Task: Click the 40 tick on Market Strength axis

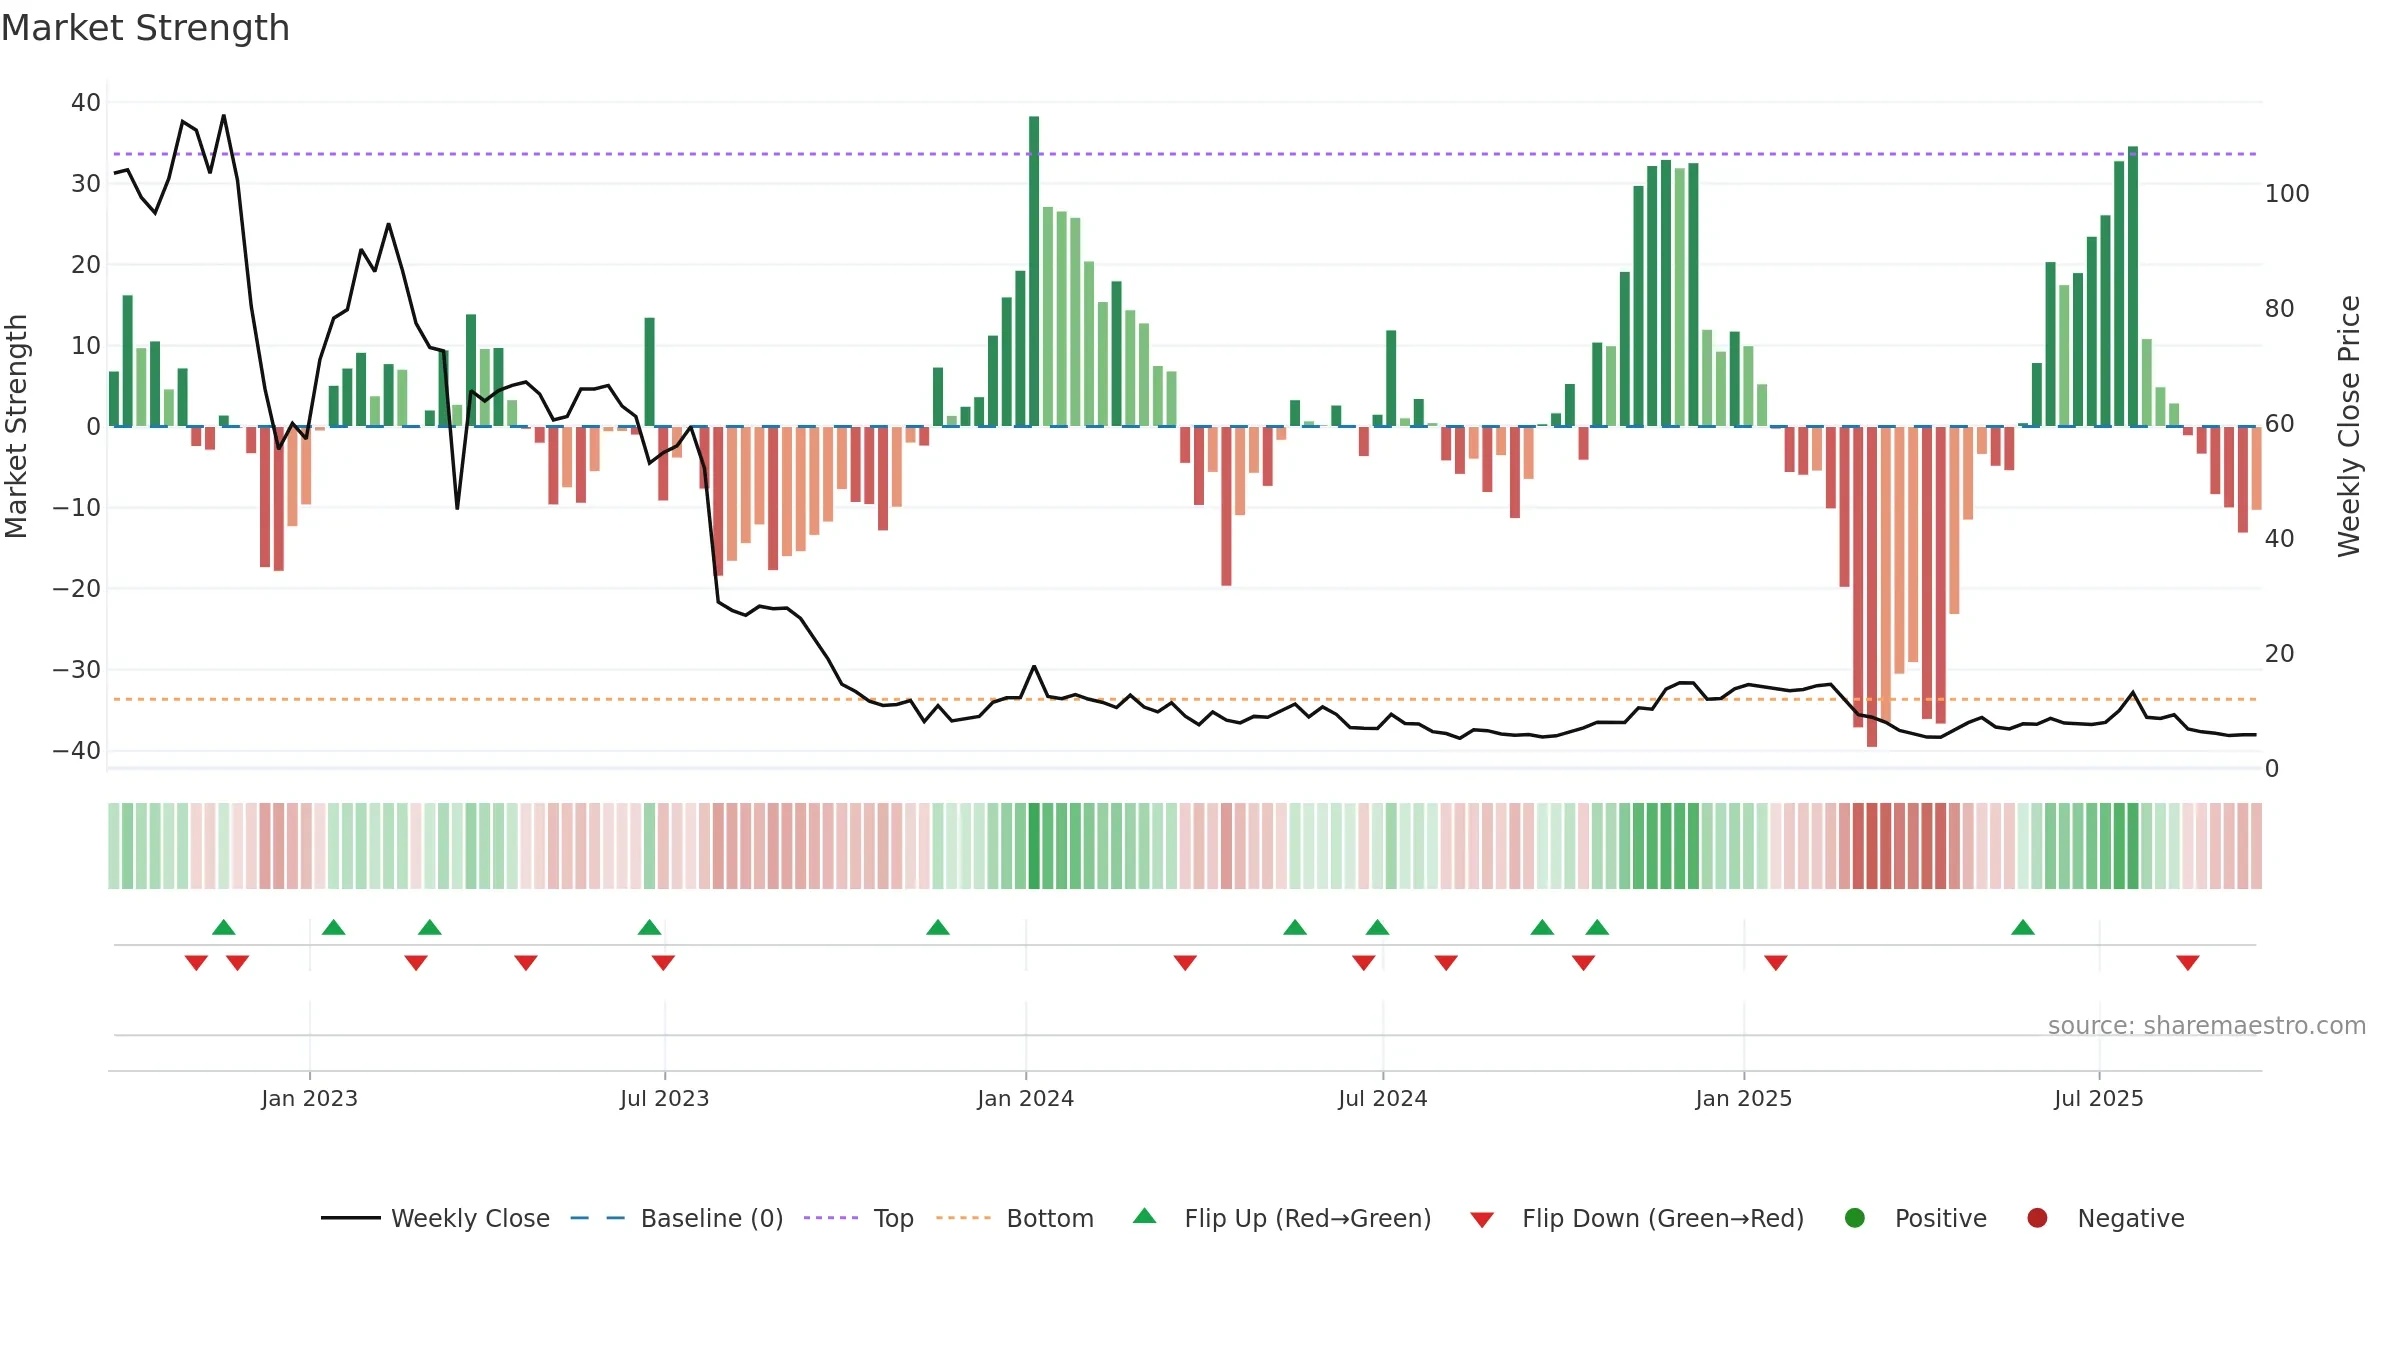Action: (86, 102)
